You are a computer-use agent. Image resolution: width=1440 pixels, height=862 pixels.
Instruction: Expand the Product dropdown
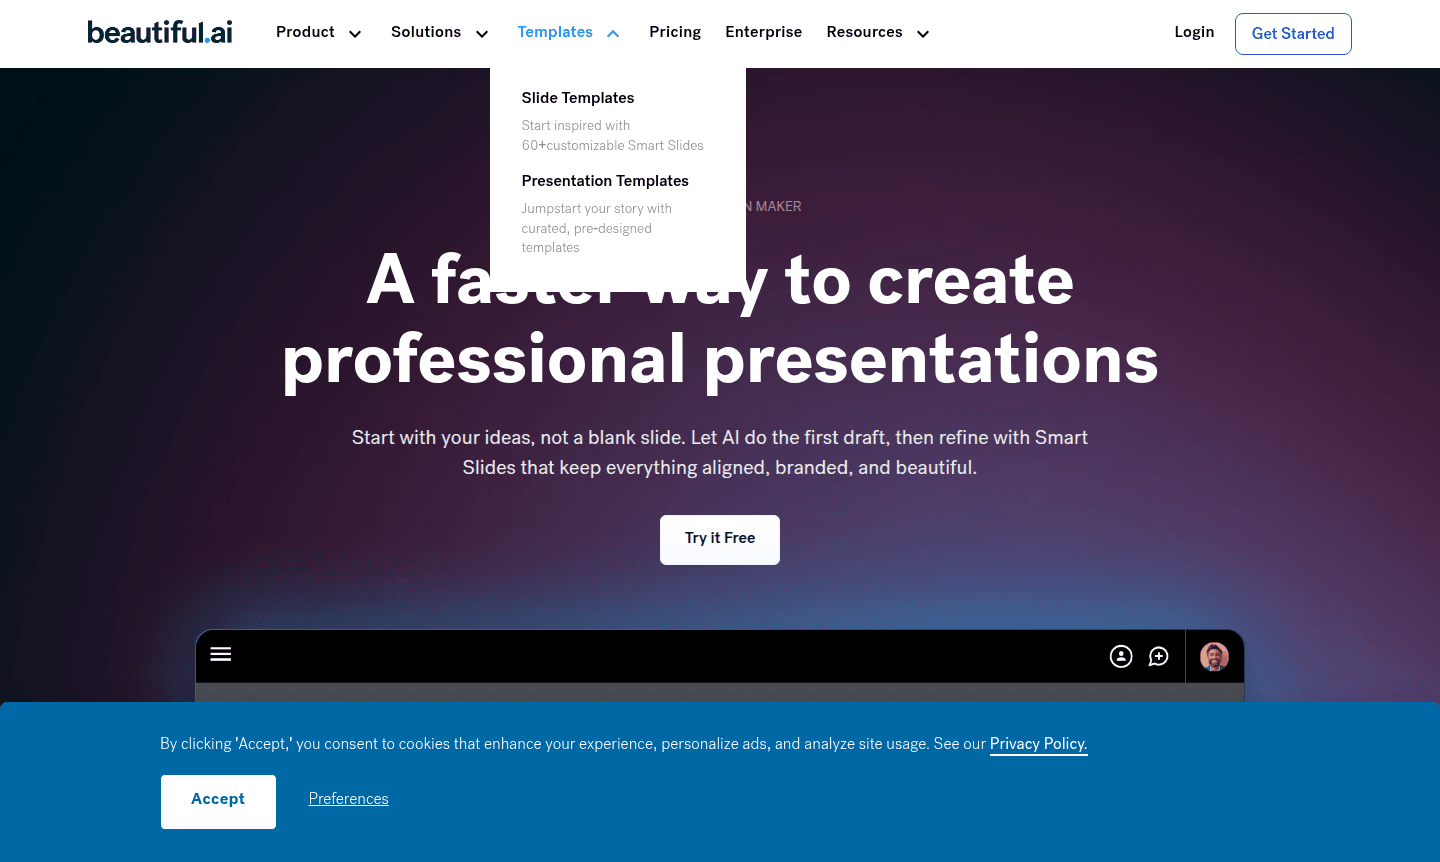click(x=319, y=32)
